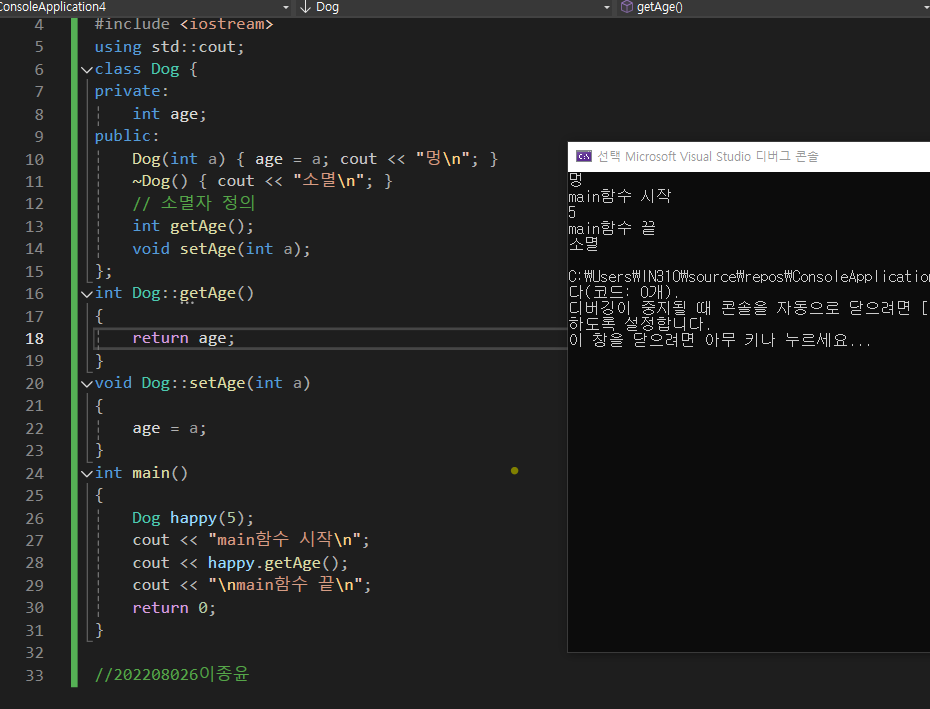Collapse the int main() function block
This screenshot has height=709, width=930.
87,473
